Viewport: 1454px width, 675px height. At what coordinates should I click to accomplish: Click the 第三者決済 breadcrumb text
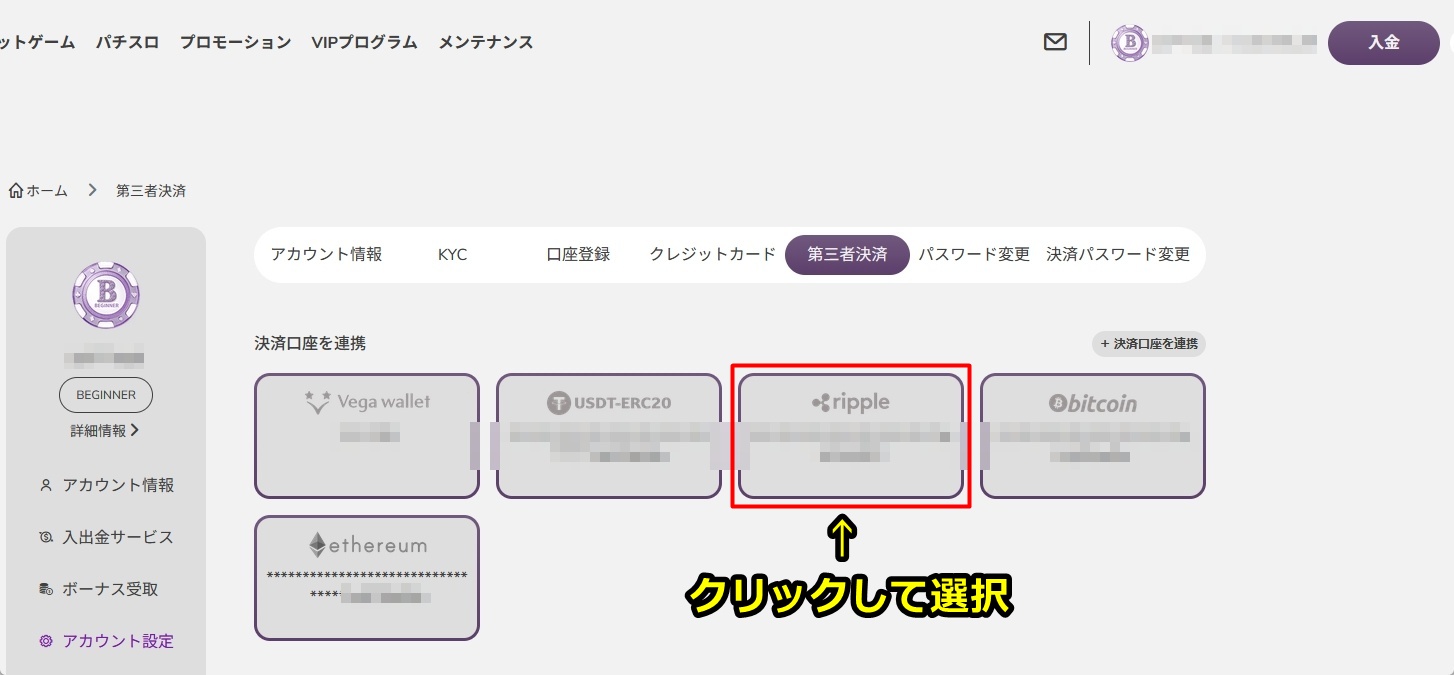click(x=151, y=190)
